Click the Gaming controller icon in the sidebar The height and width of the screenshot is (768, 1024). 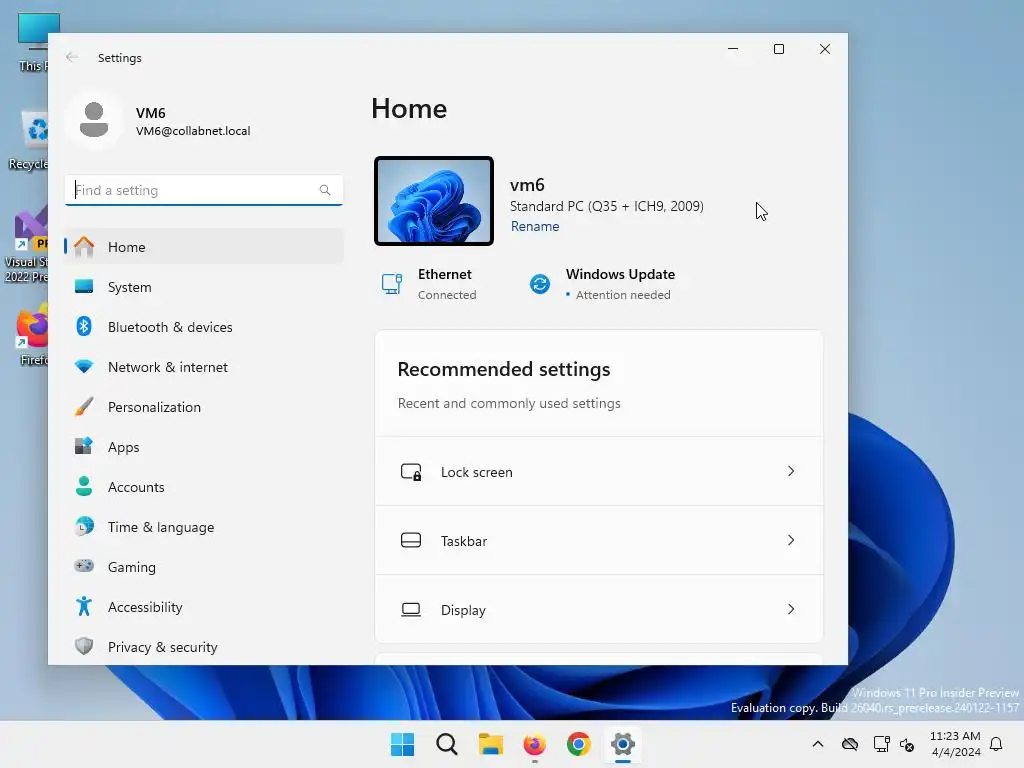point(84,566)
